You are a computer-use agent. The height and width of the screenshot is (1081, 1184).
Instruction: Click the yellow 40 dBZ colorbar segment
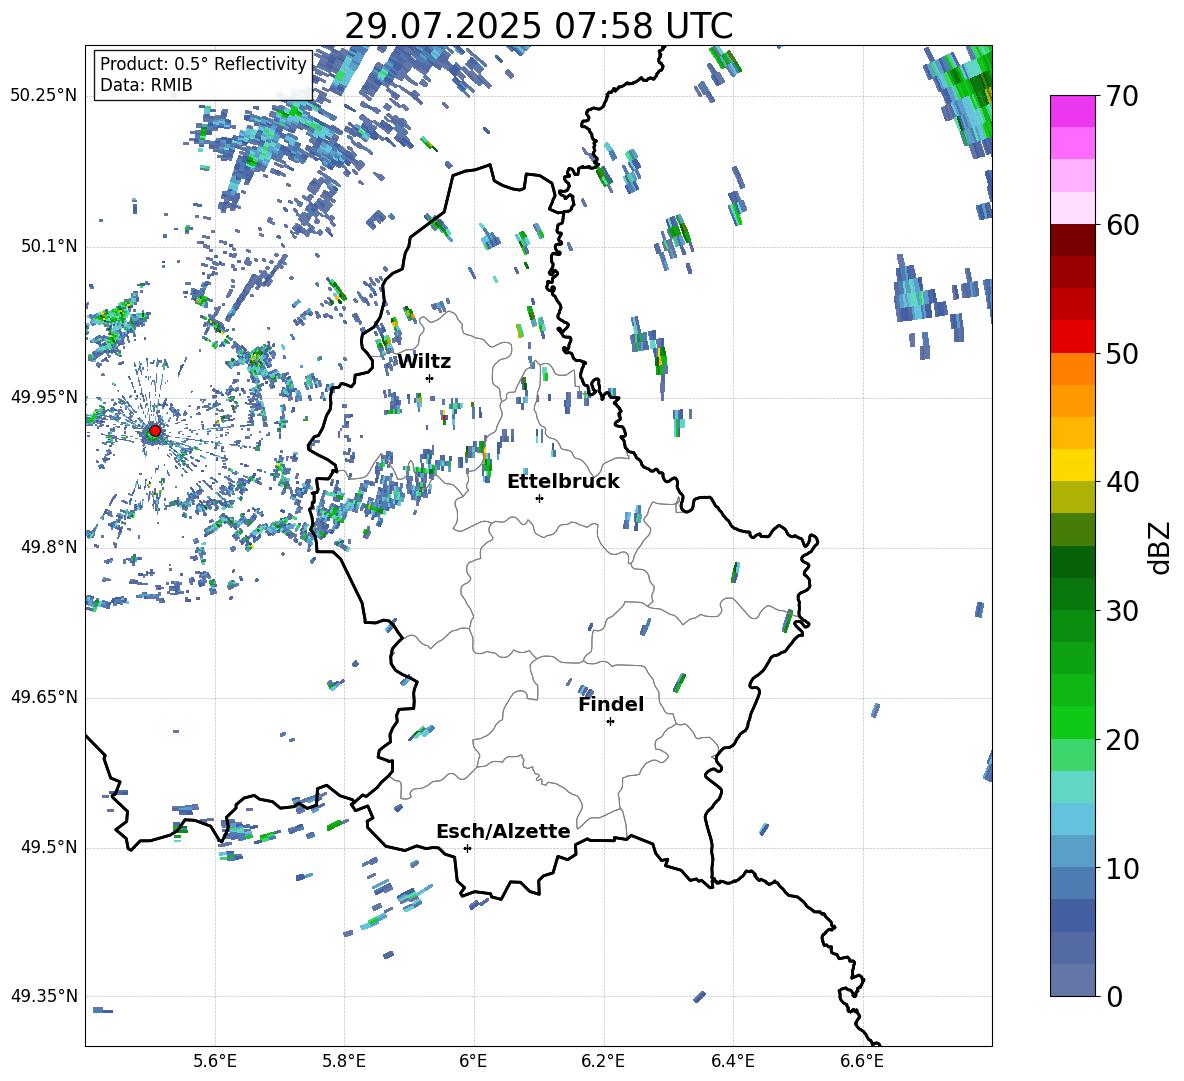[1072, 466]
